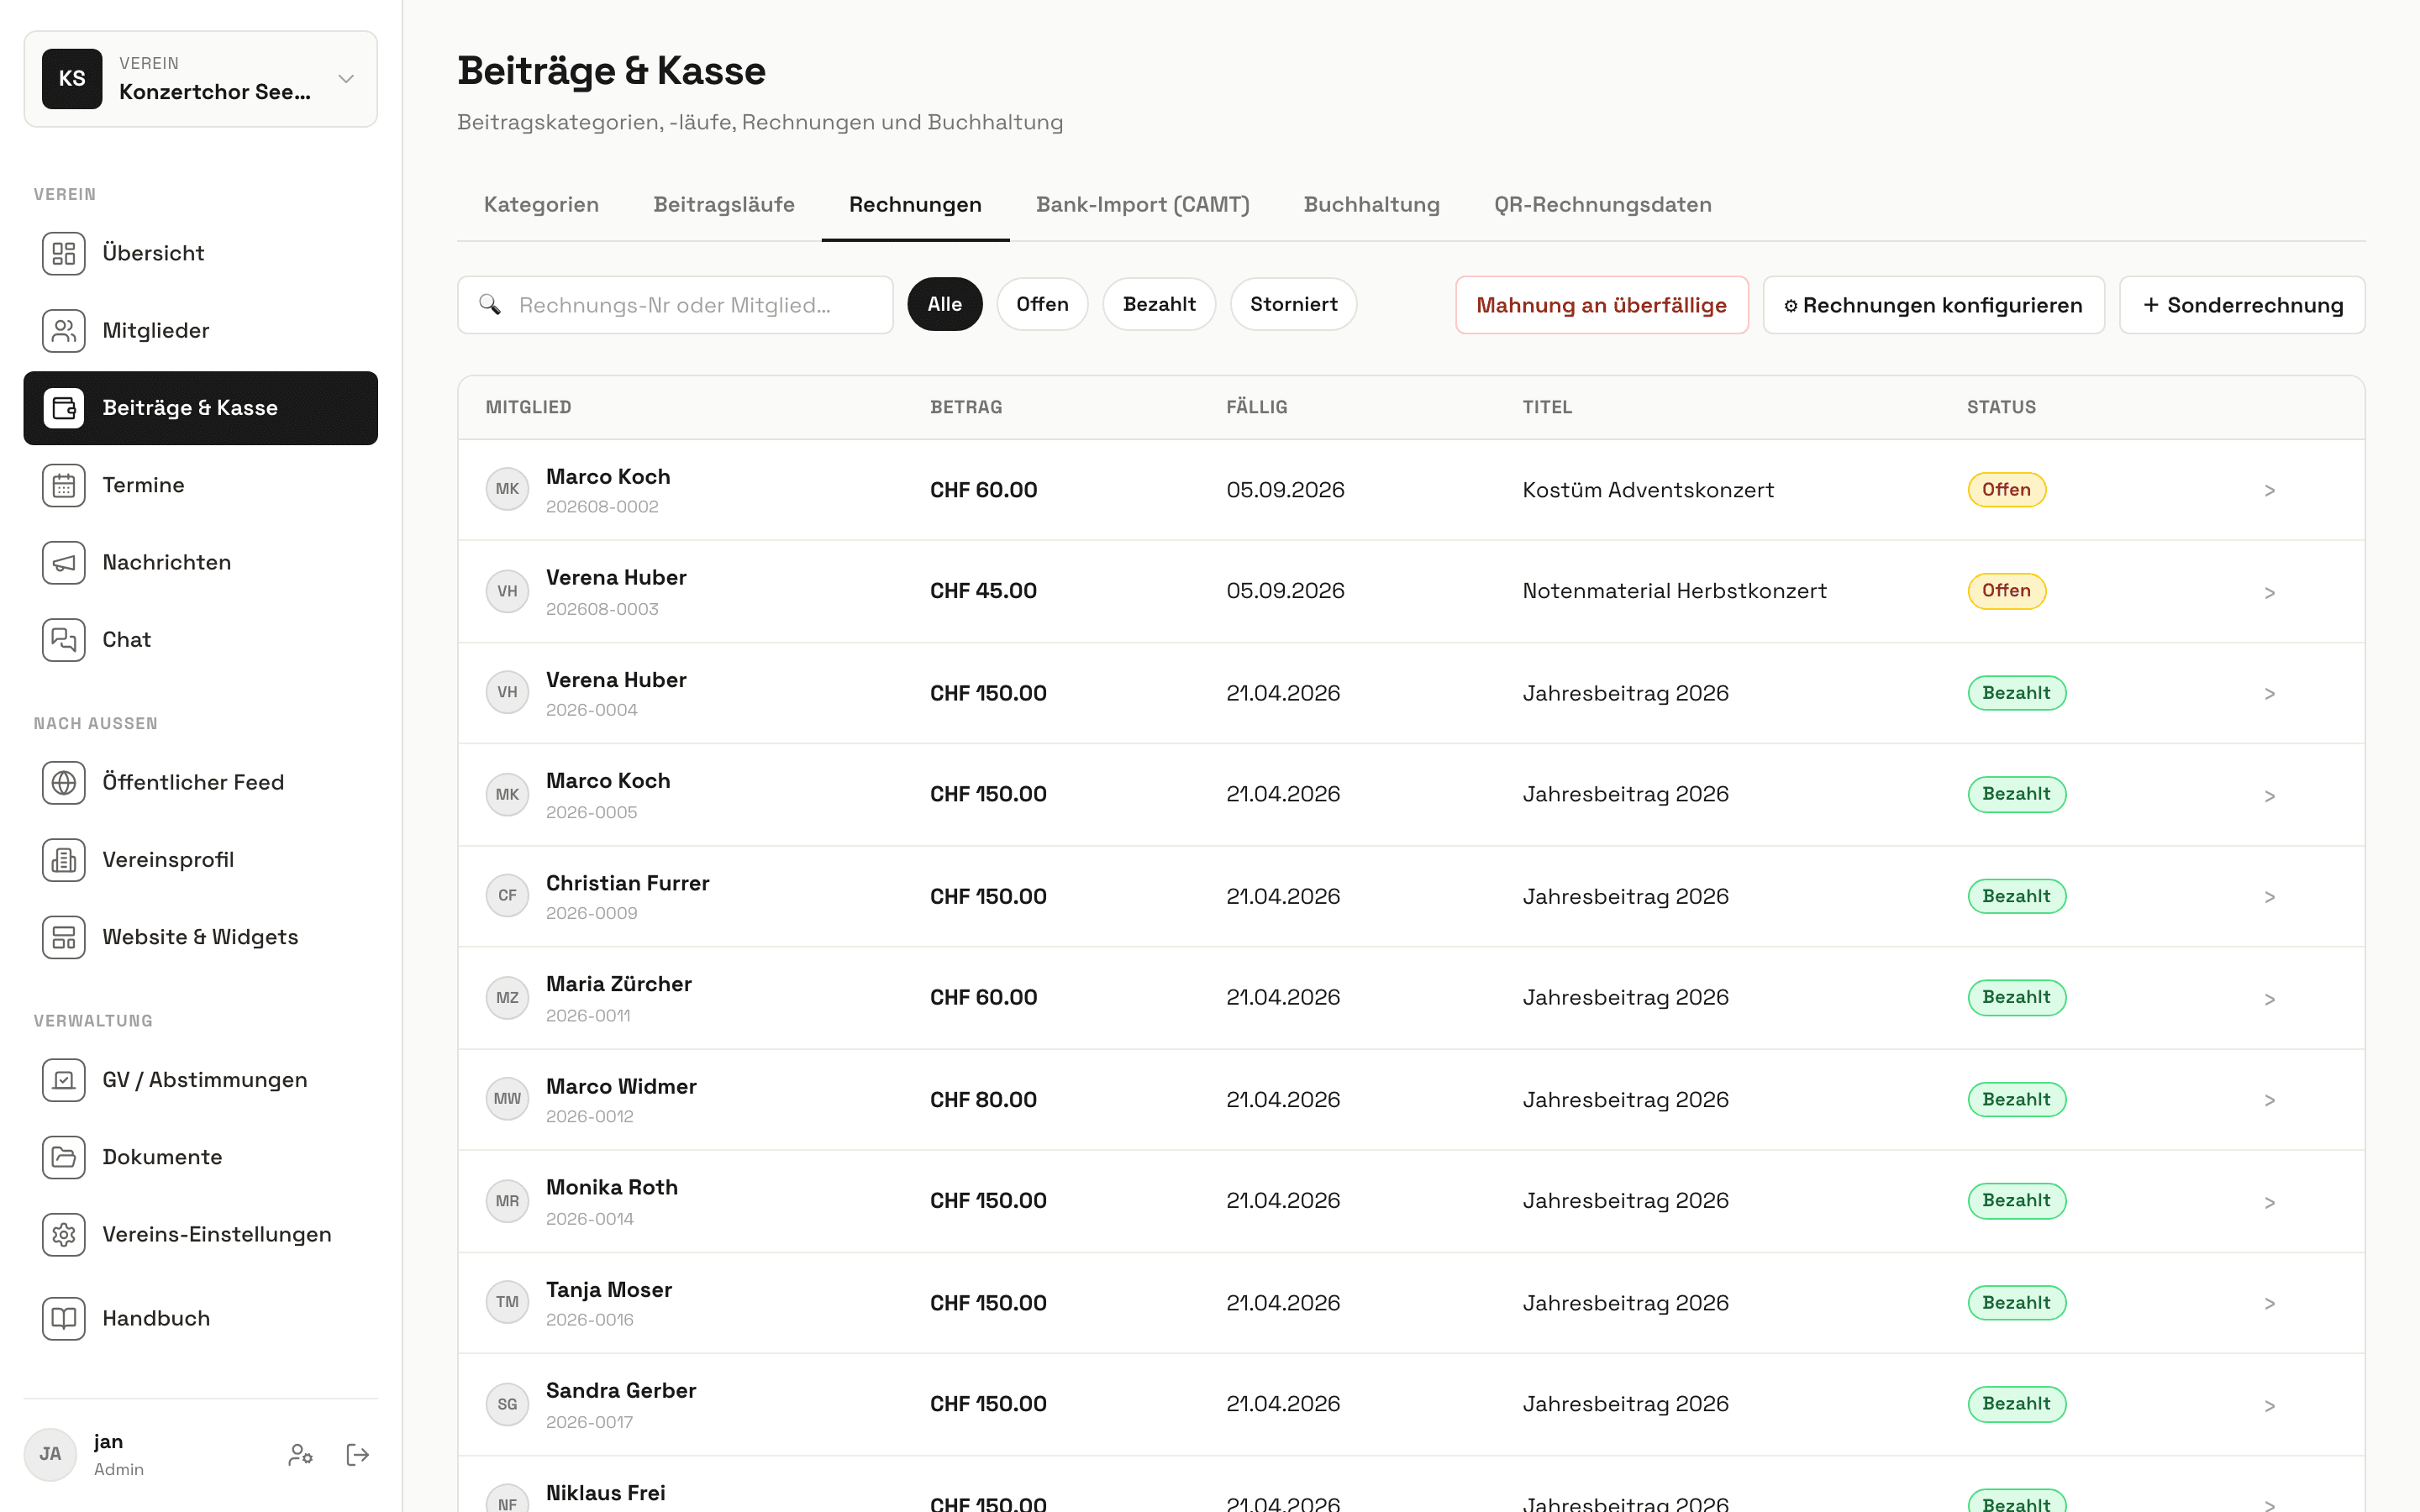Expand Christian Furrer's invoice row arrow
Image resolution: width=2420 pixels, height=1512 pixels.
tap(2269, 897)
